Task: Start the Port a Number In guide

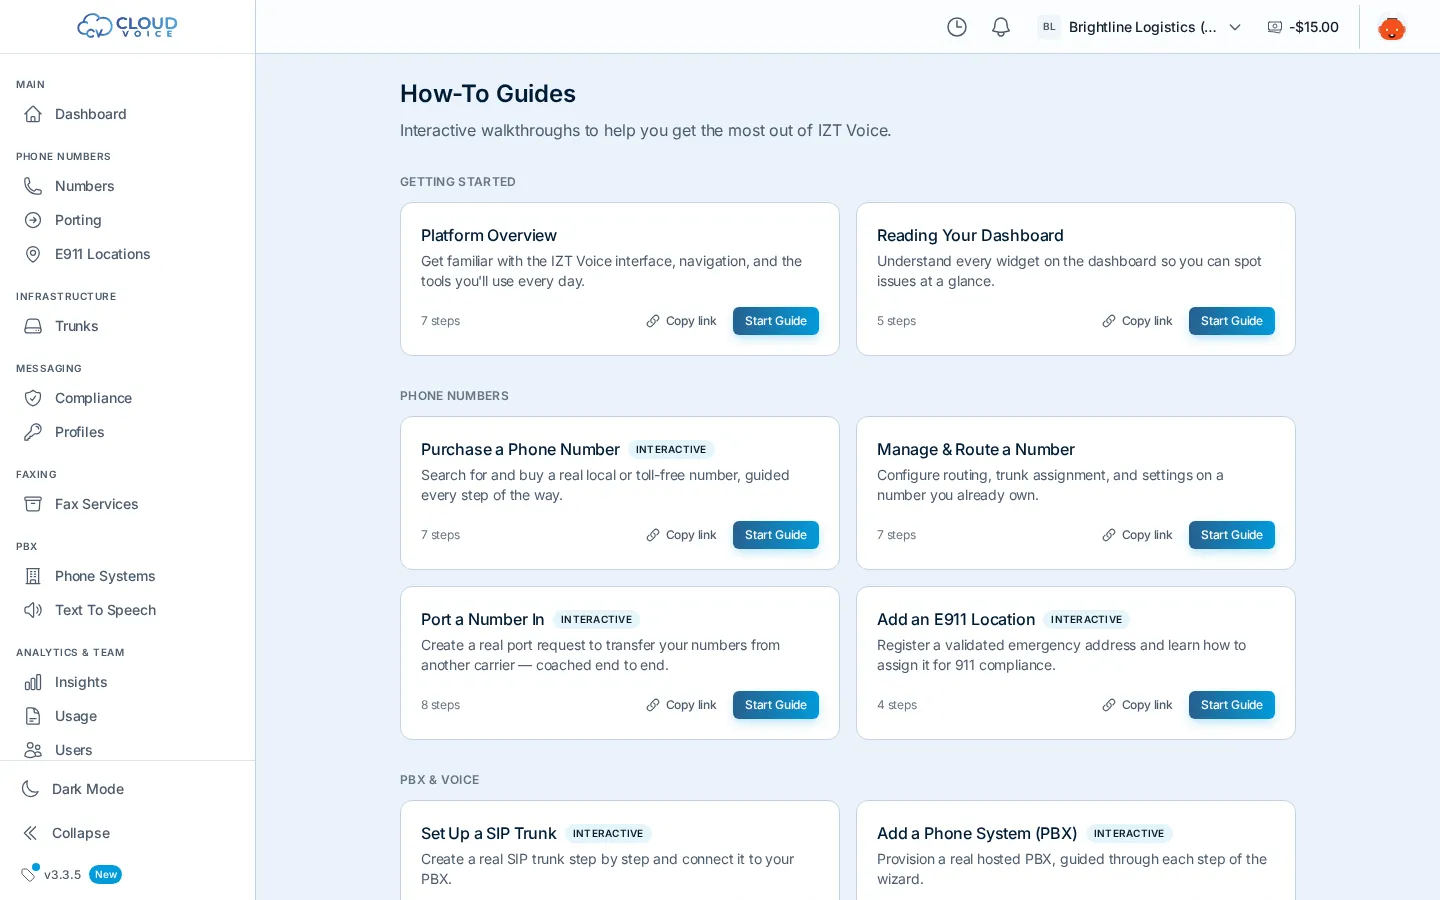Action: click(x=776, y=705)
